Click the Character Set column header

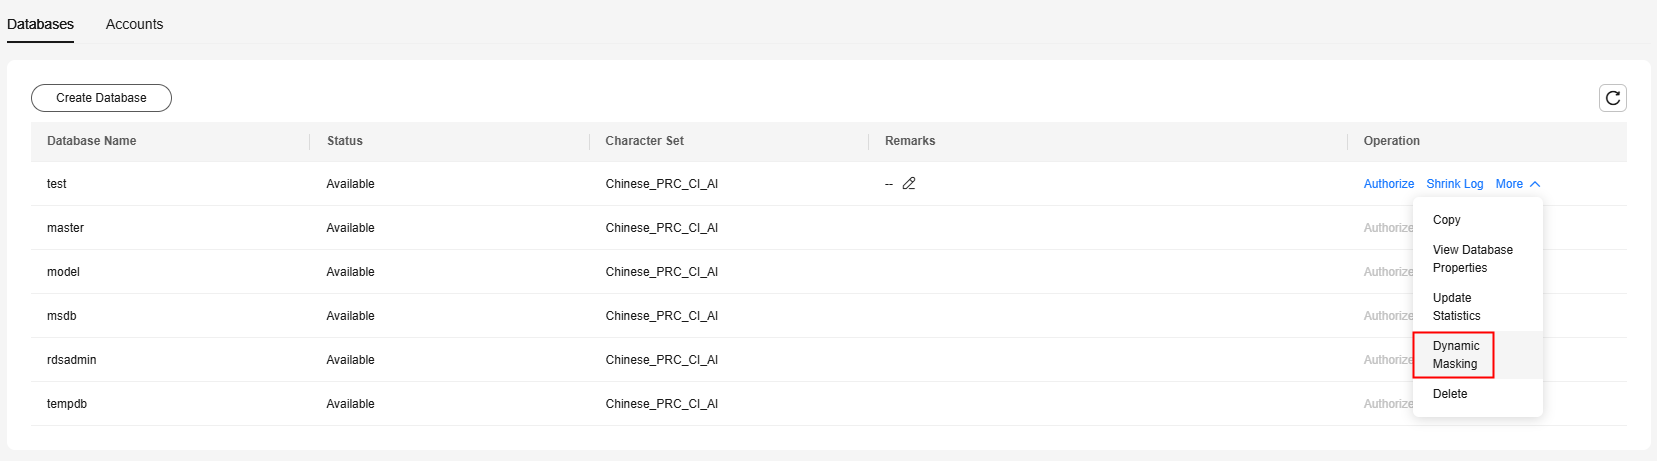point(644,141)
